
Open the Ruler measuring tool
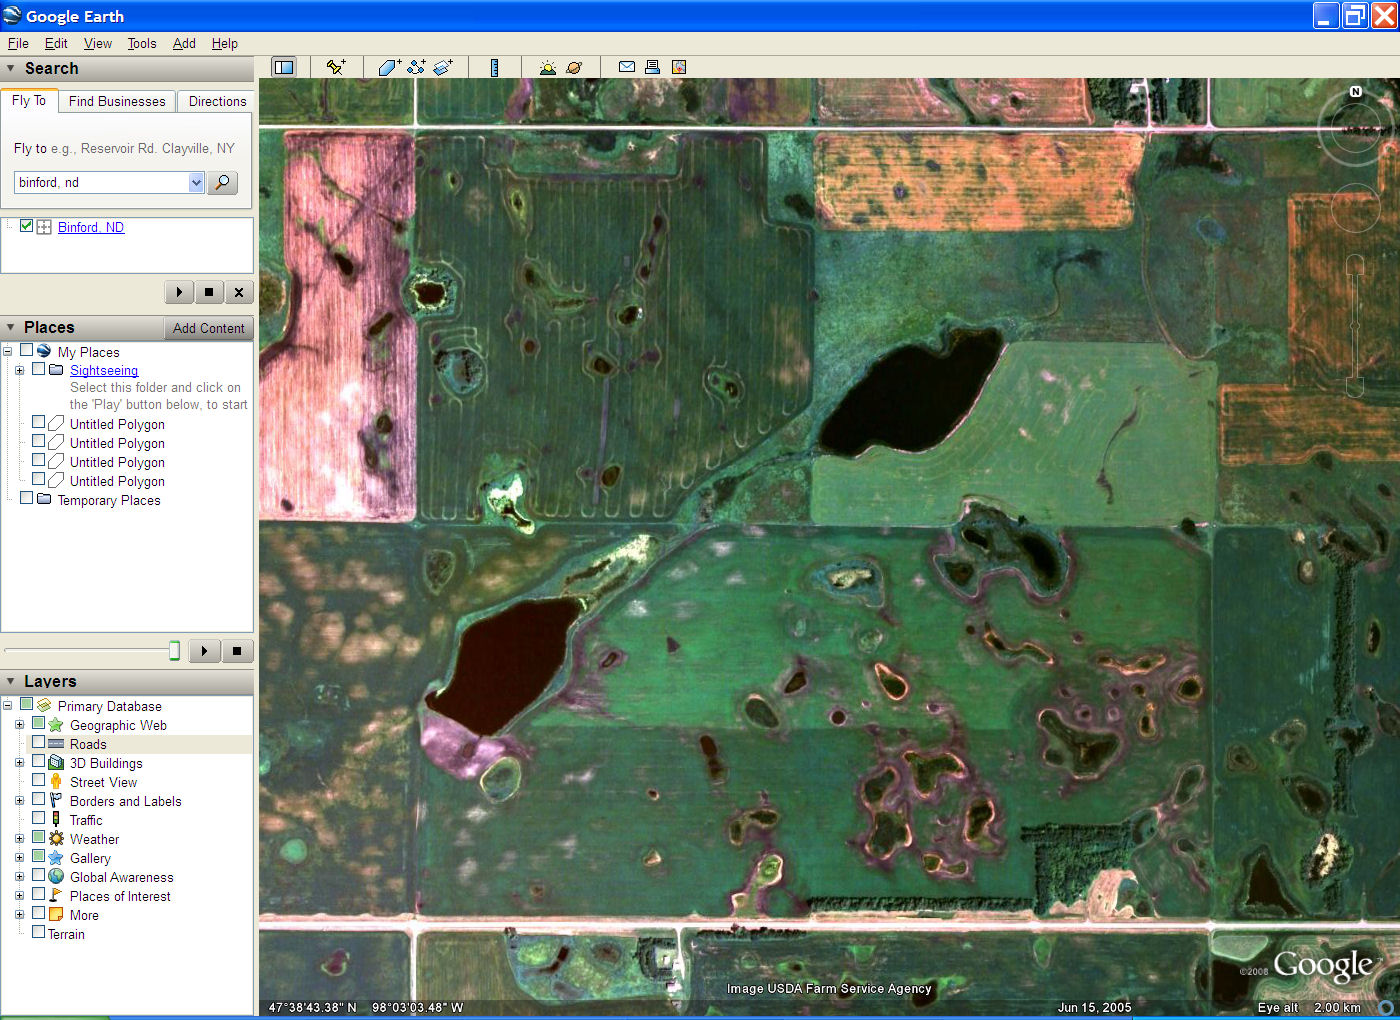pyautogui.click(x=494, y=67)
